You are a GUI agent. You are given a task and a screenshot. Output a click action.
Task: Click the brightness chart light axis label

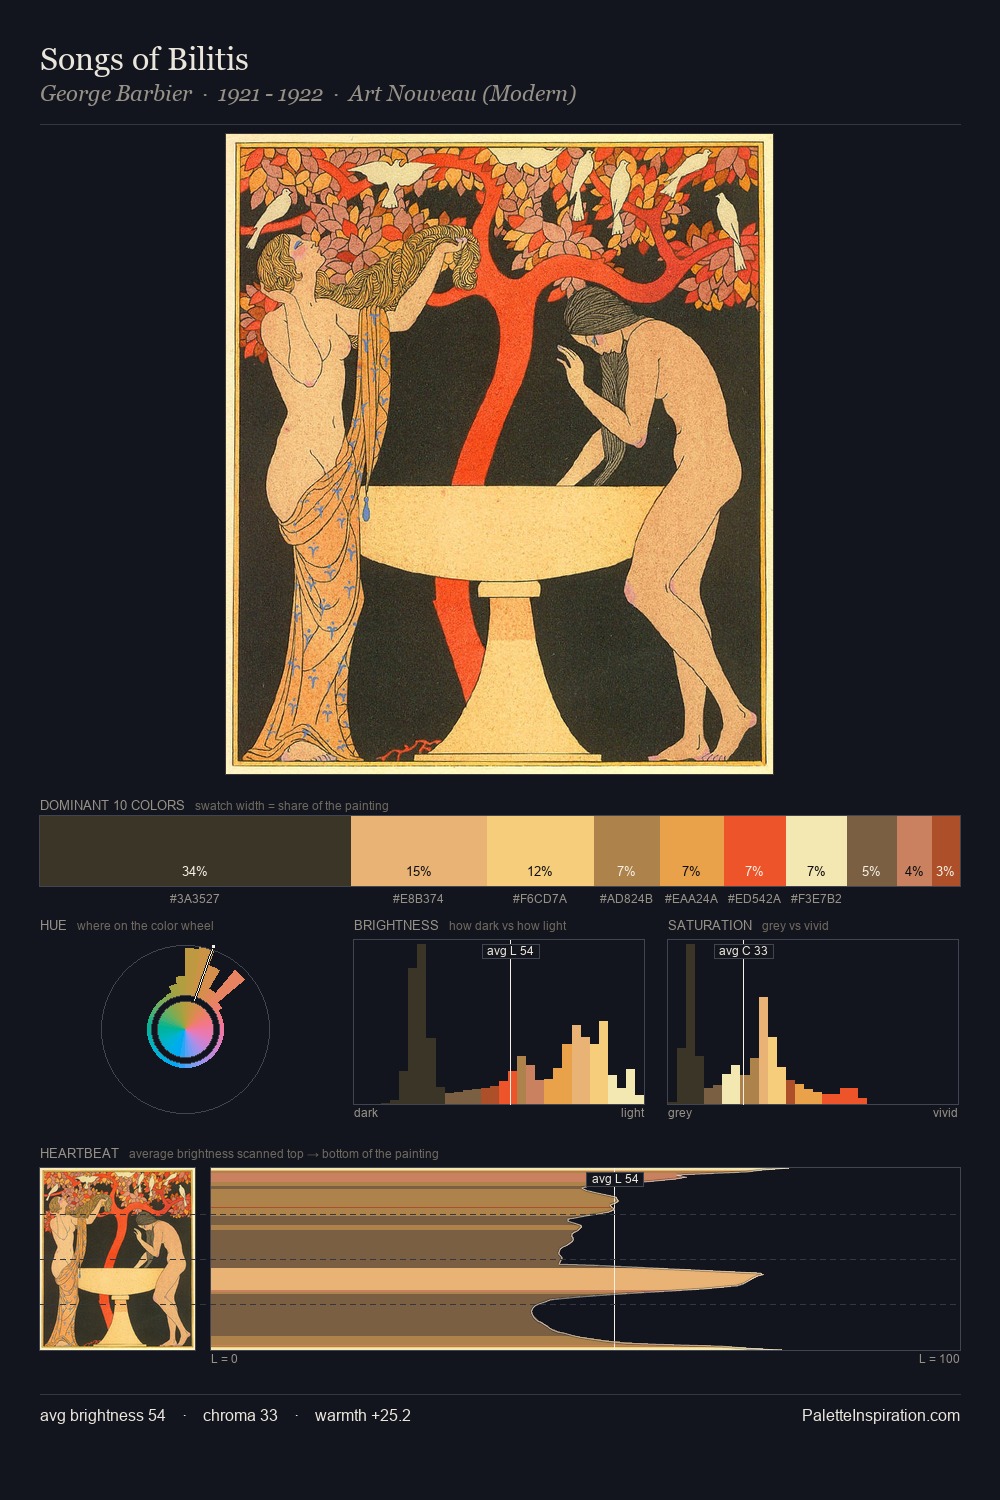coord(633,1113)
